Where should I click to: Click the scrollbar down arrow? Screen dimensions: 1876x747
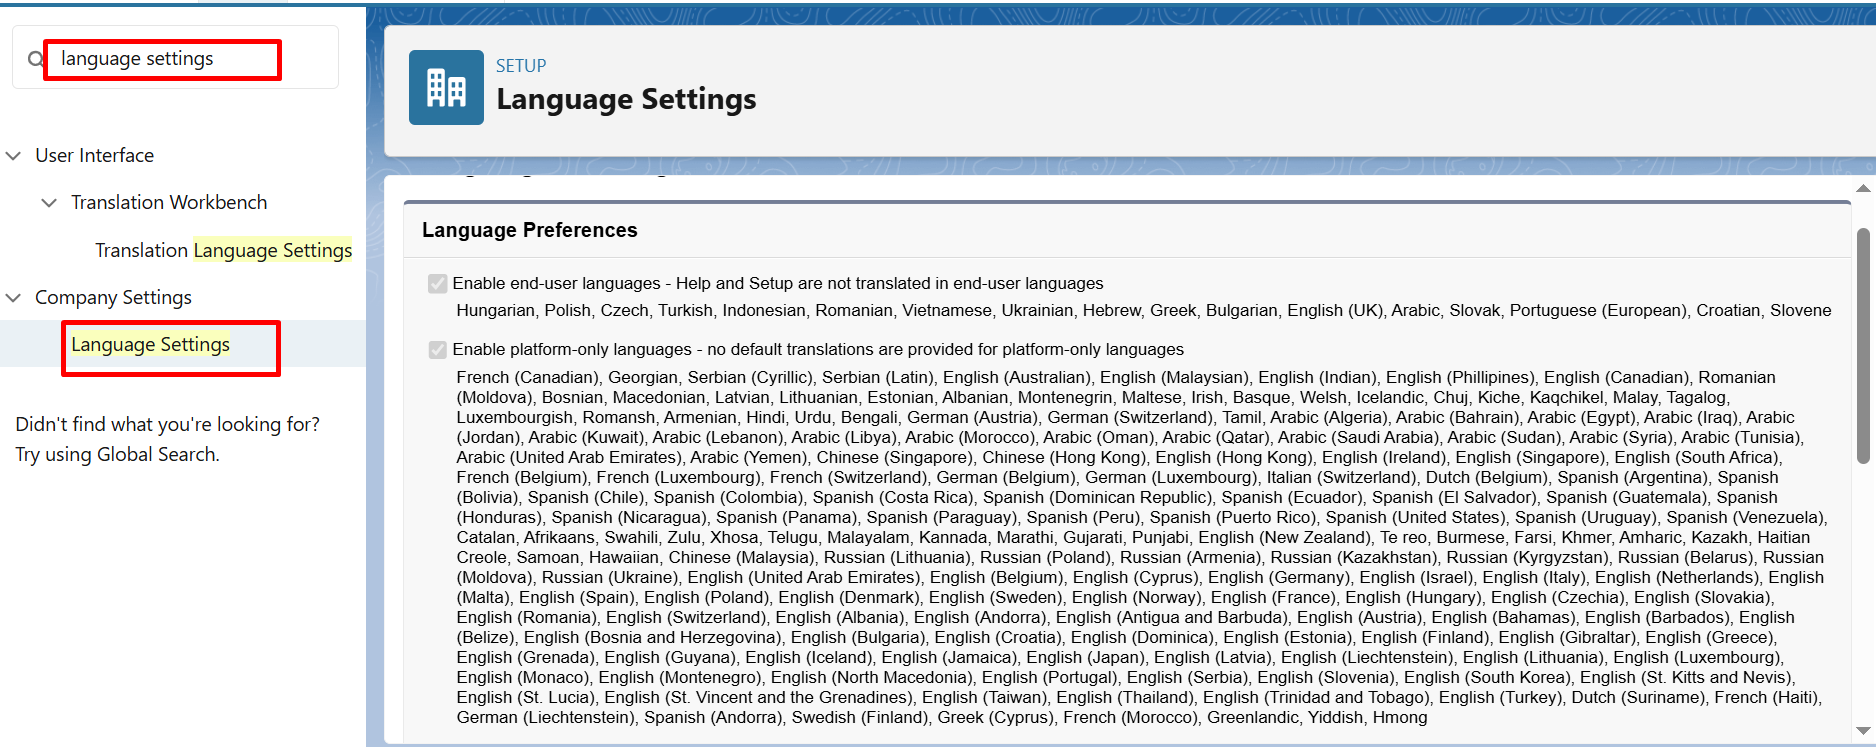pyautogui.click(x=1863, y=731)
